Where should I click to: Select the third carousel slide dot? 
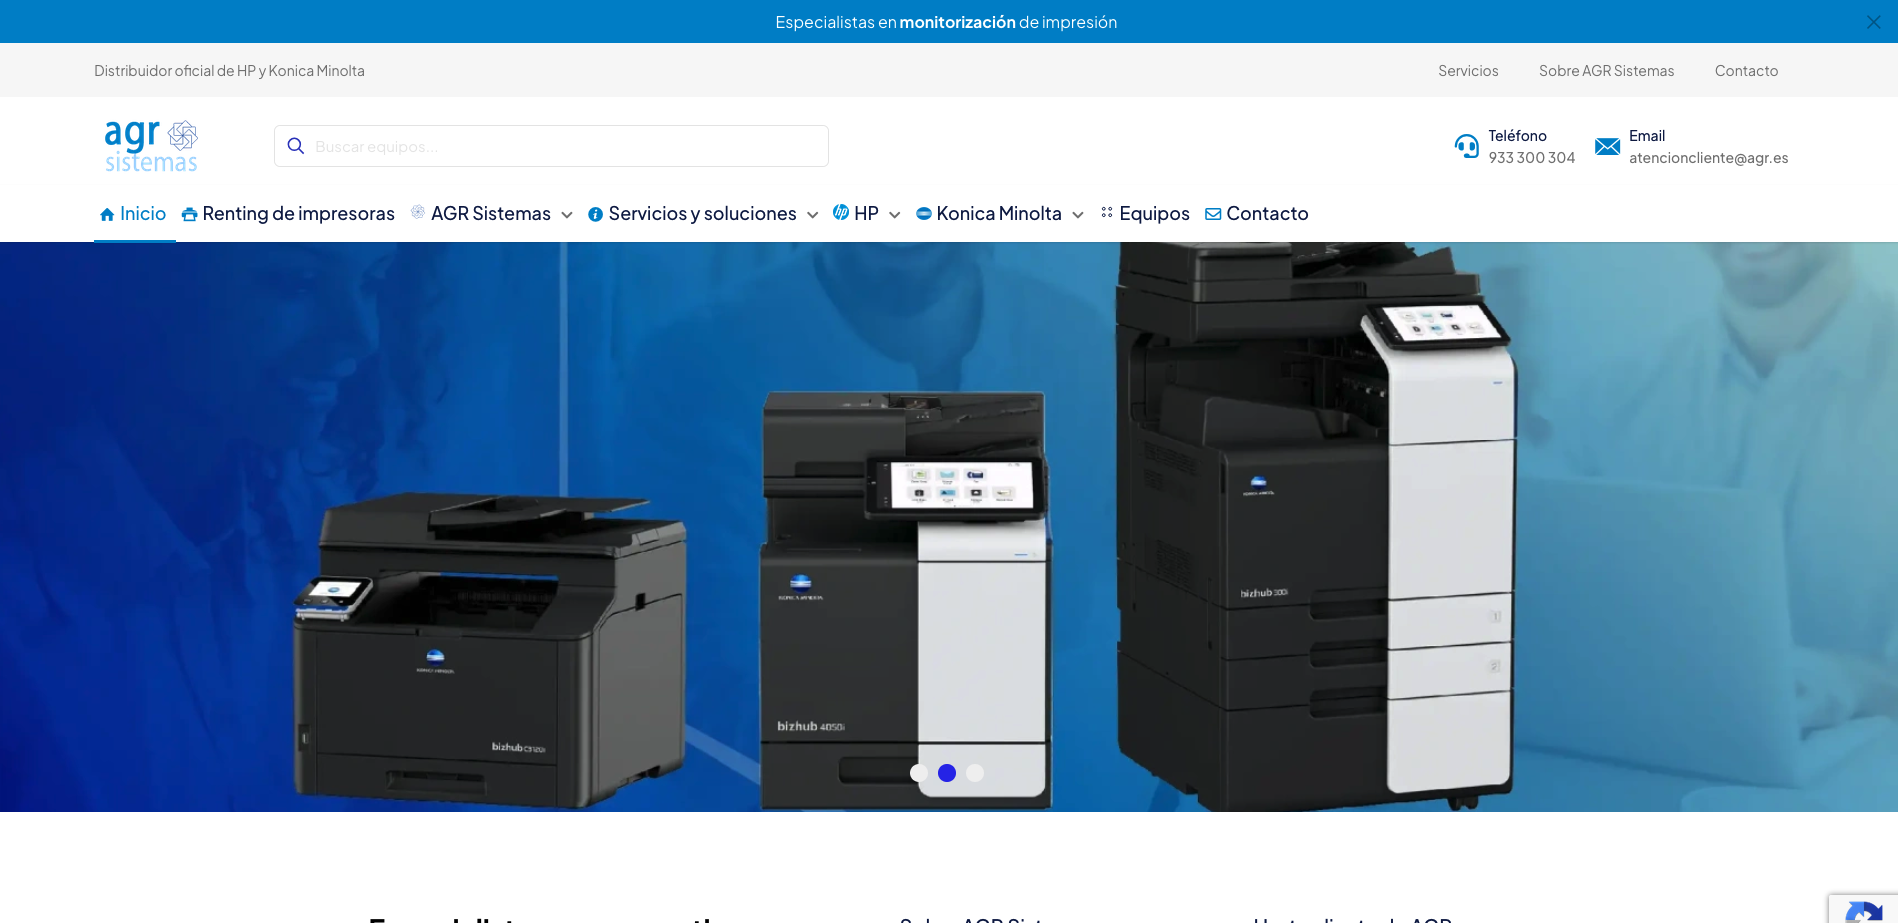pyautogui.click(x=975, y=773)
